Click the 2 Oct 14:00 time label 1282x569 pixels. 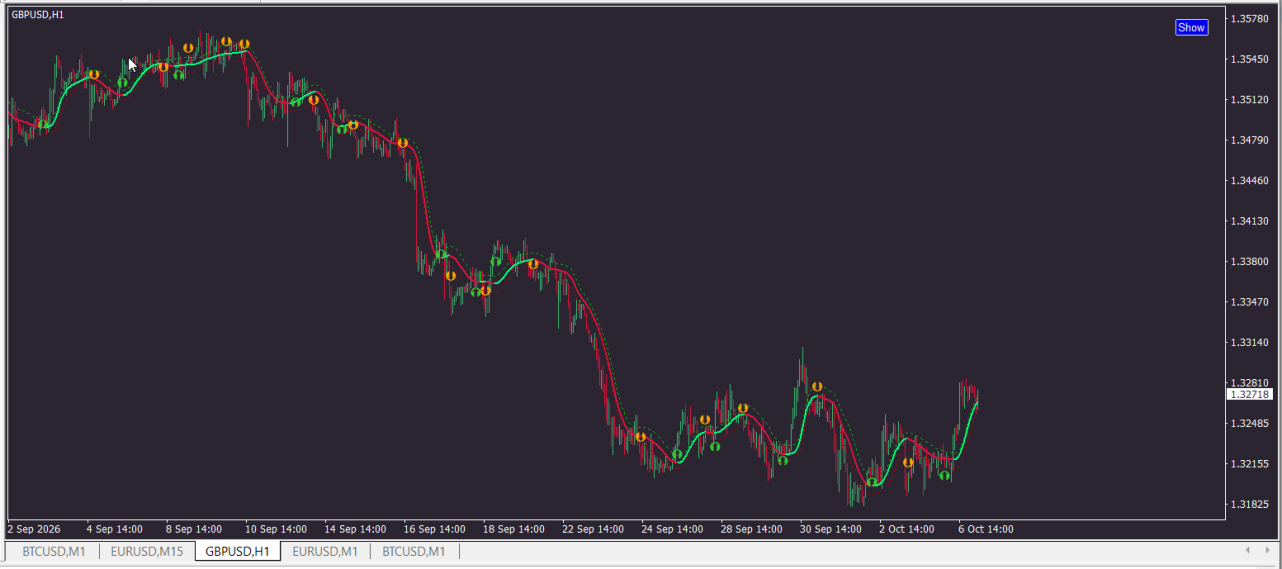tap(907, 529)
